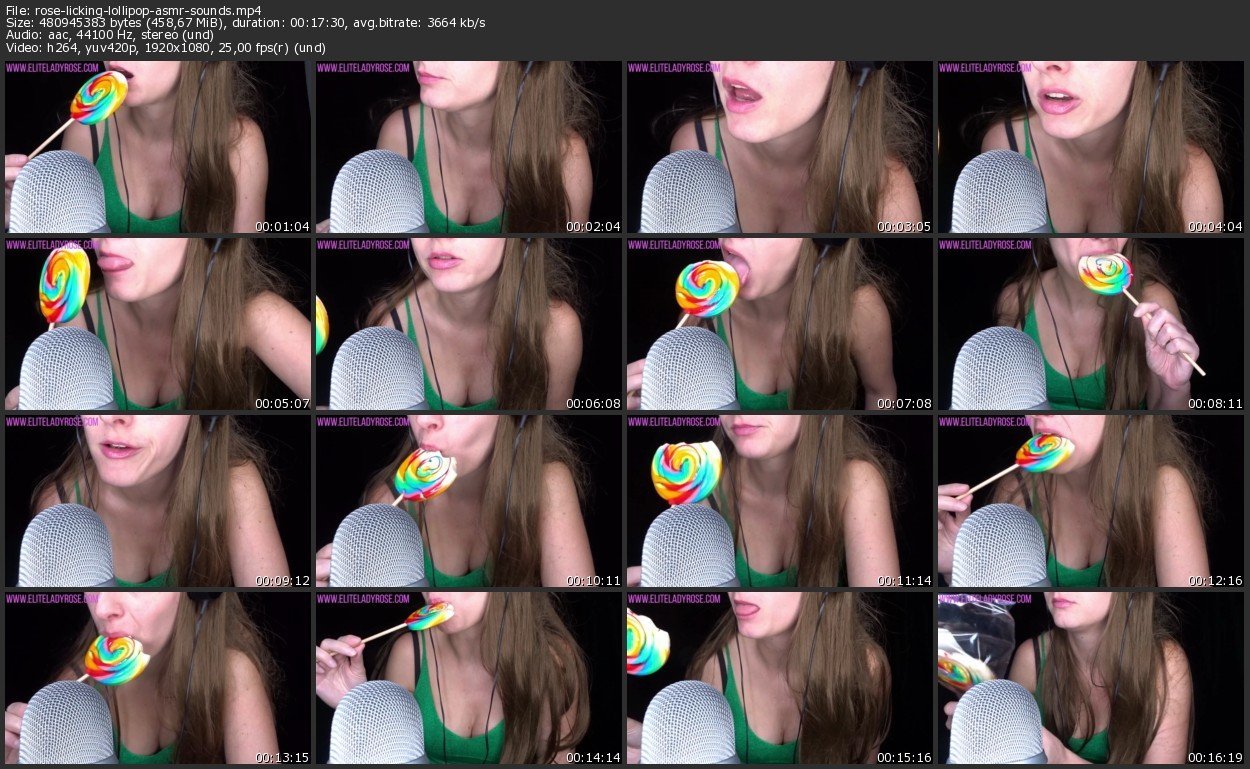The image size is (1250, 769).
Task: Select the thumbnail stamped 00:06:08
Action: (469, 324)
